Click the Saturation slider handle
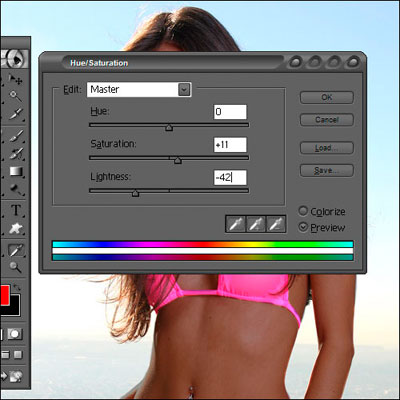 pos(178,160)
